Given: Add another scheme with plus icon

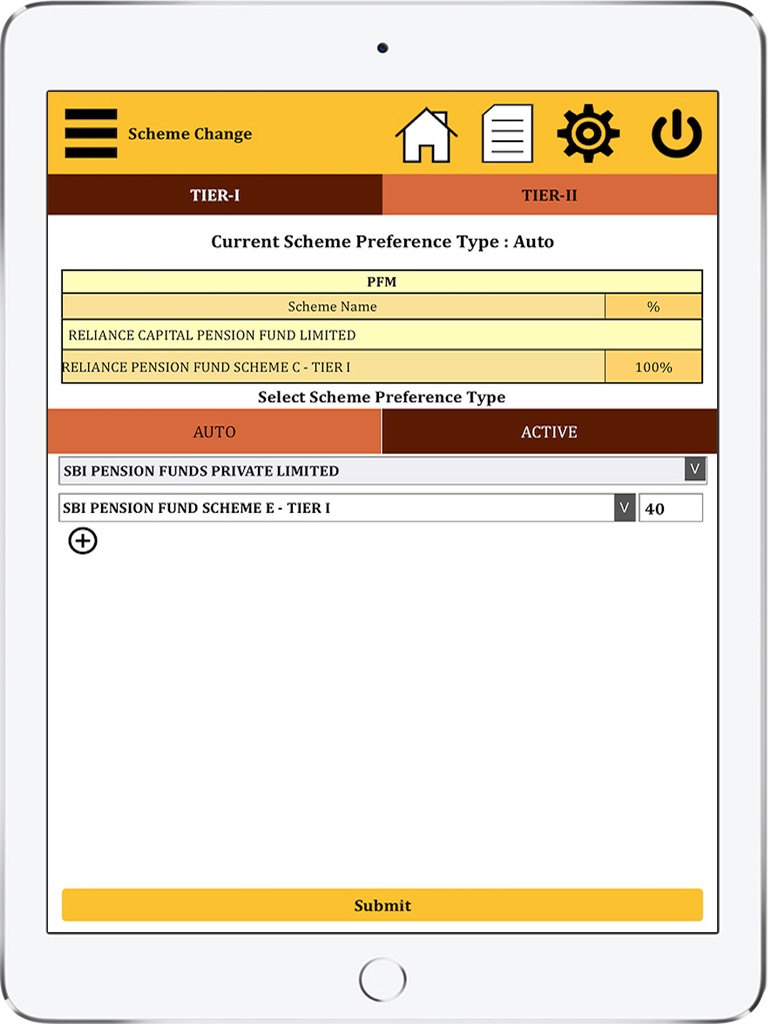Looking at the screenshot, I should (x=83, y=541).
